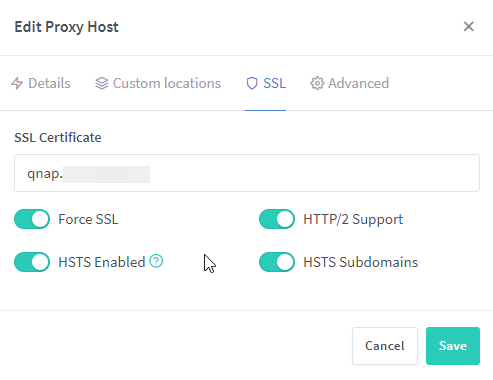Viewport: 493px width, 380px height.
Task: Save the proxy host settings
Action: pyautogui.click(x=453, y=346)
